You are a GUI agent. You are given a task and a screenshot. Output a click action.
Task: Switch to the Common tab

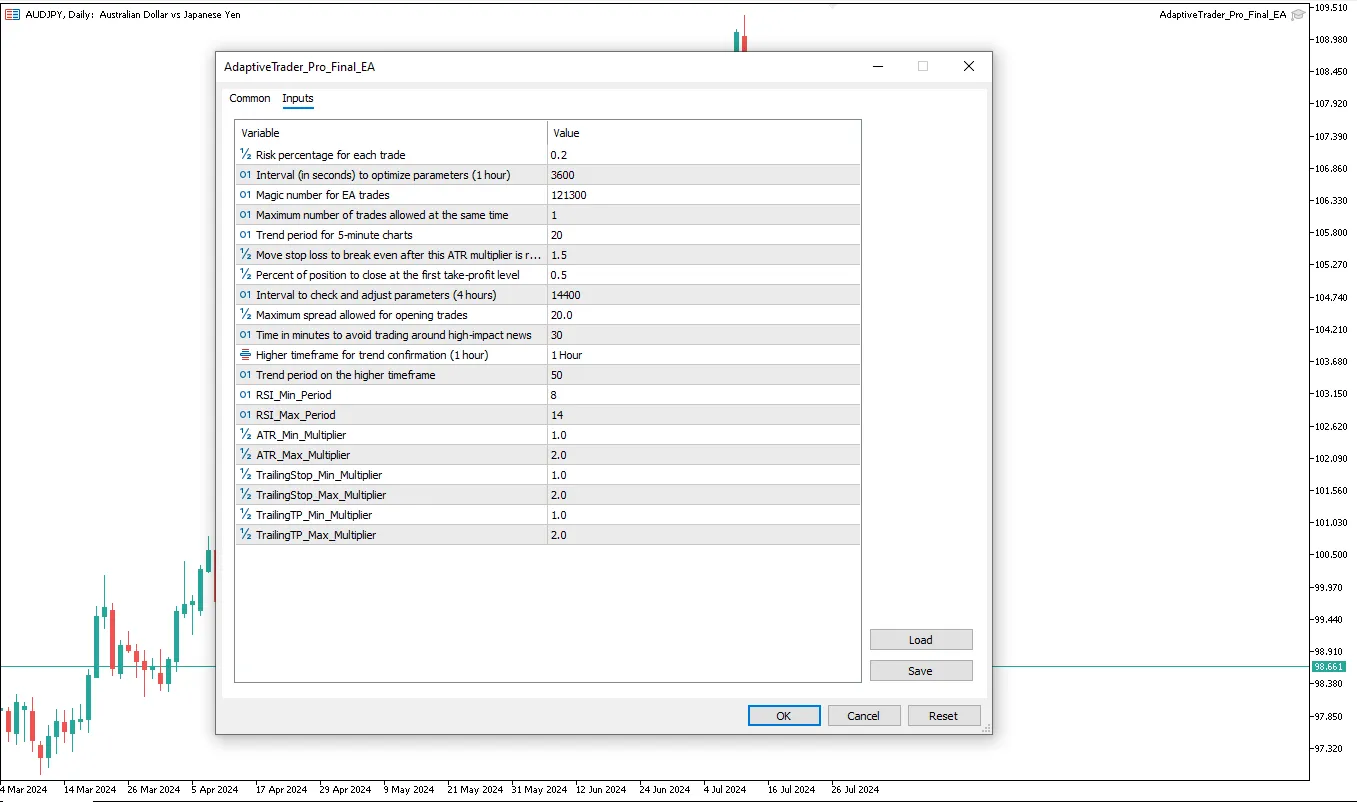pyautogui.click(x=250, y=98)
